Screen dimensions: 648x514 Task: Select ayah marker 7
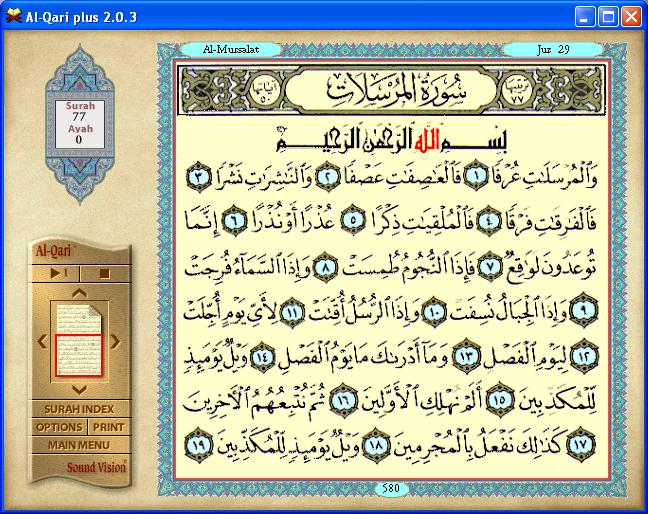491,267
